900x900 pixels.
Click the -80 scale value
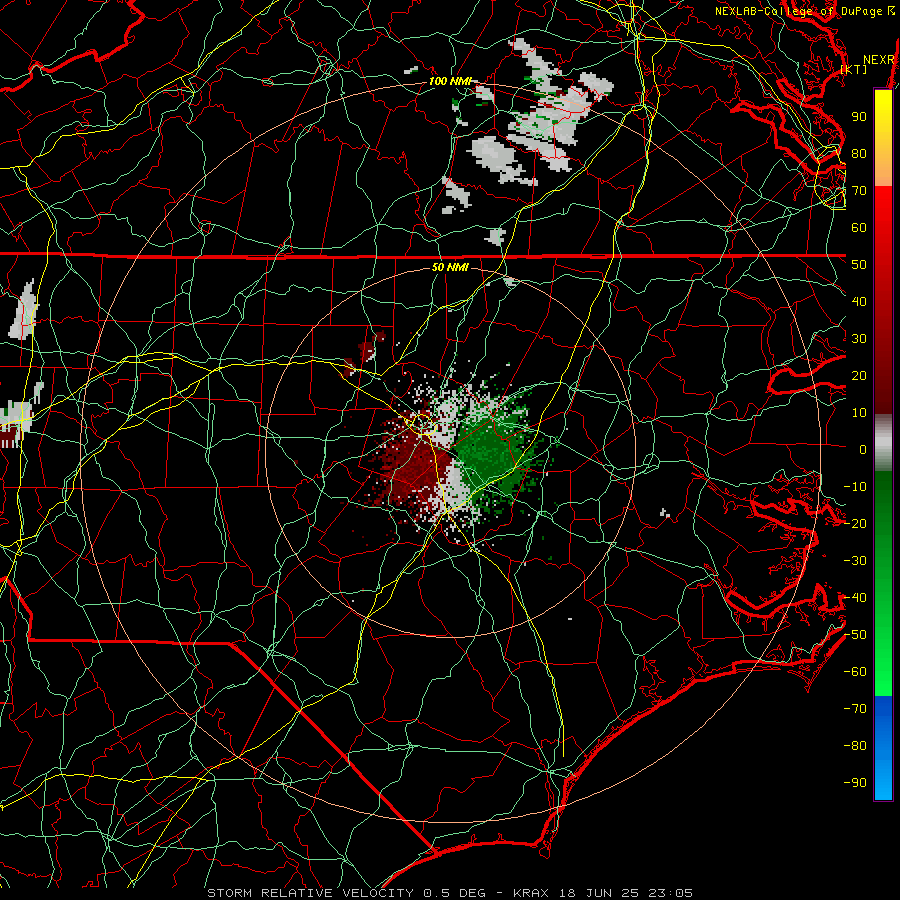coord(855,746)
